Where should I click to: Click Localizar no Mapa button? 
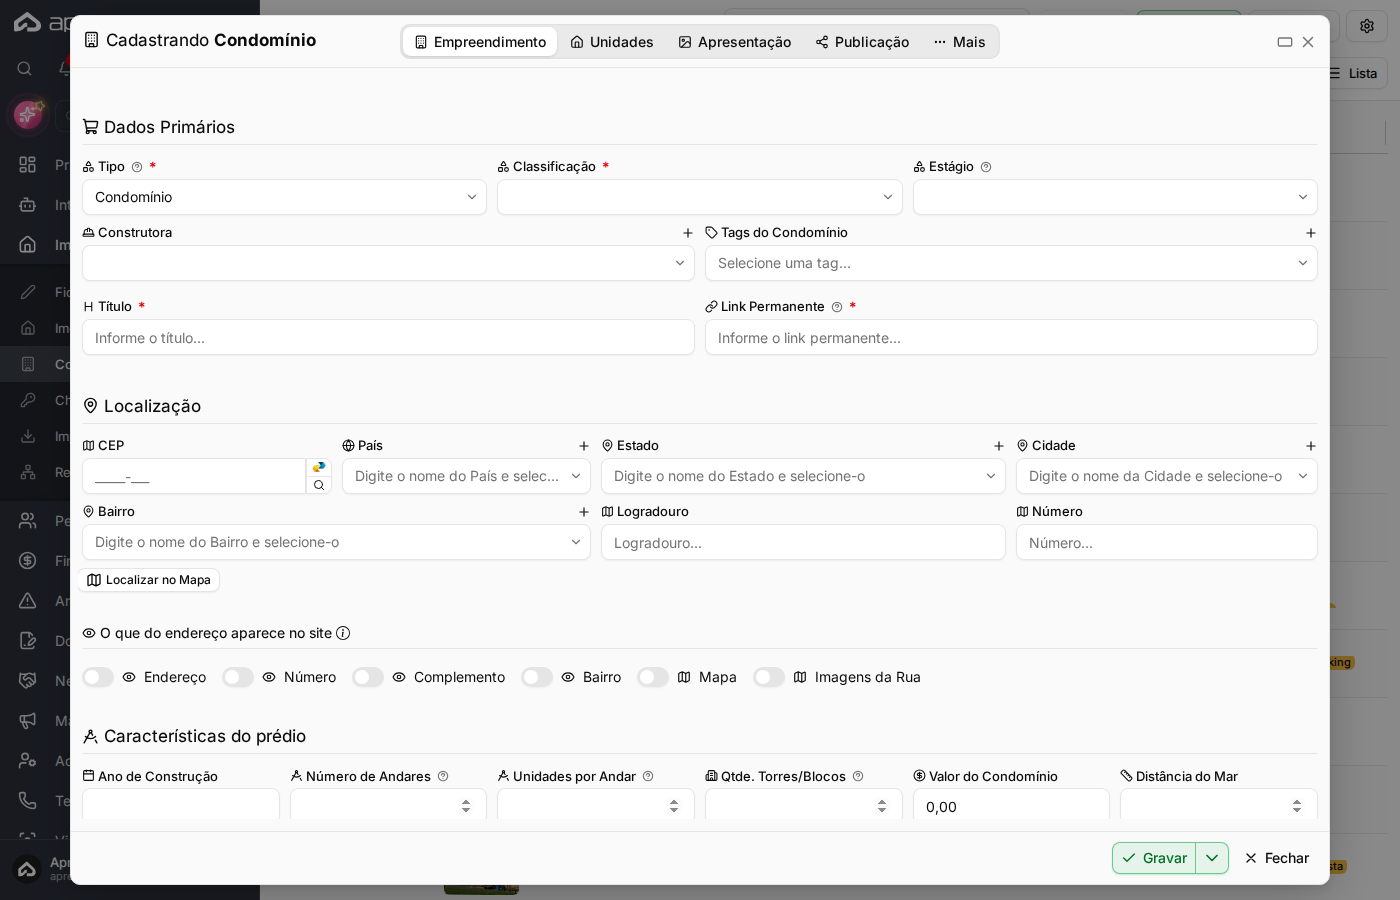[x=149, y=580]
